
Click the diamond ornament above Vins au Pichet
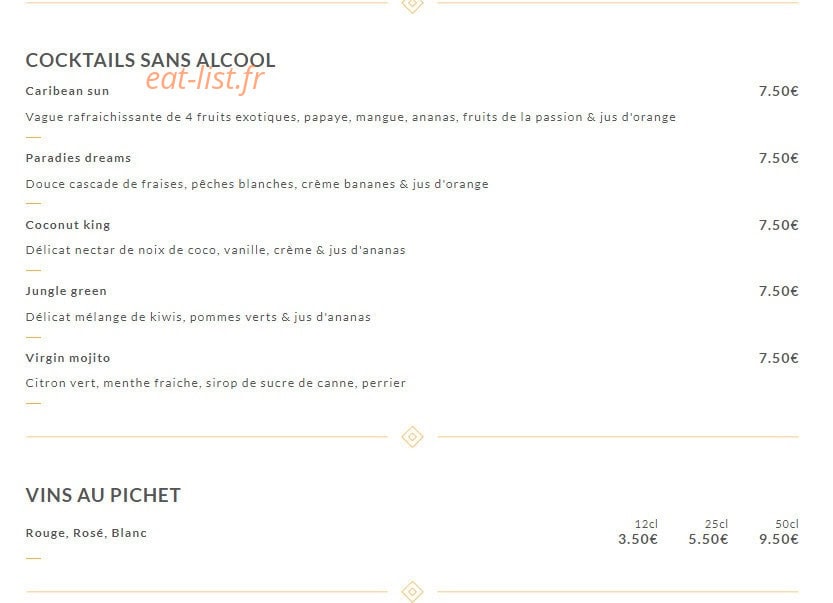click(412, 437)
